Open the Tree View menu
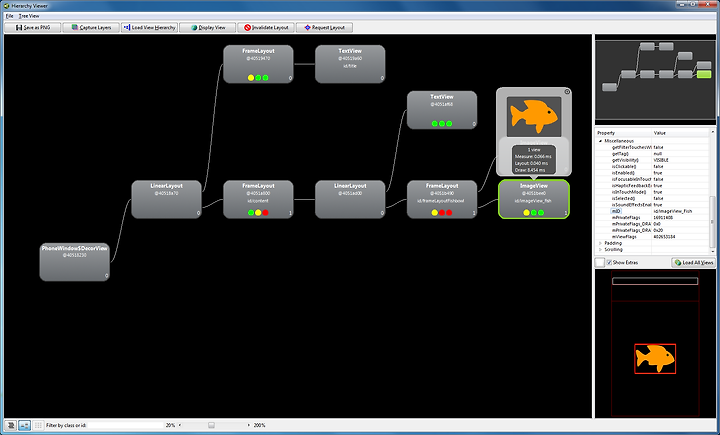 pos(29,16)
